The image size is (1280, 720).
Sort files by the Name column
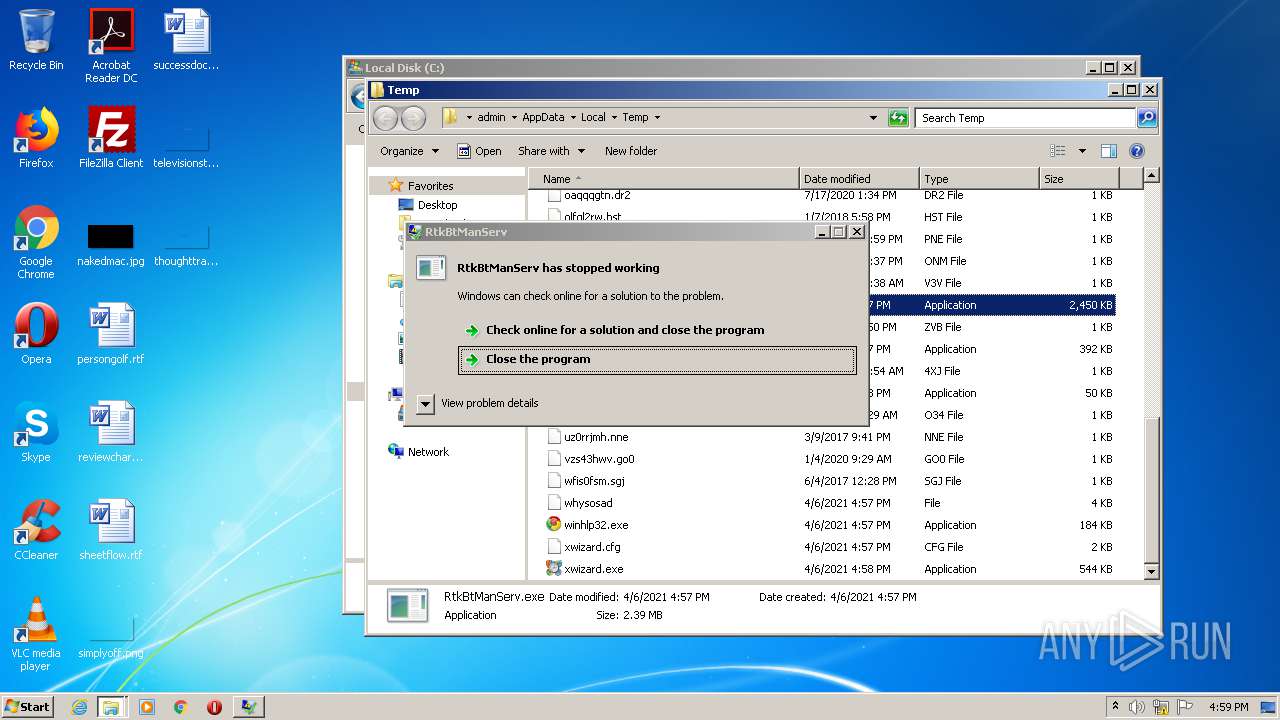point(664,179)
